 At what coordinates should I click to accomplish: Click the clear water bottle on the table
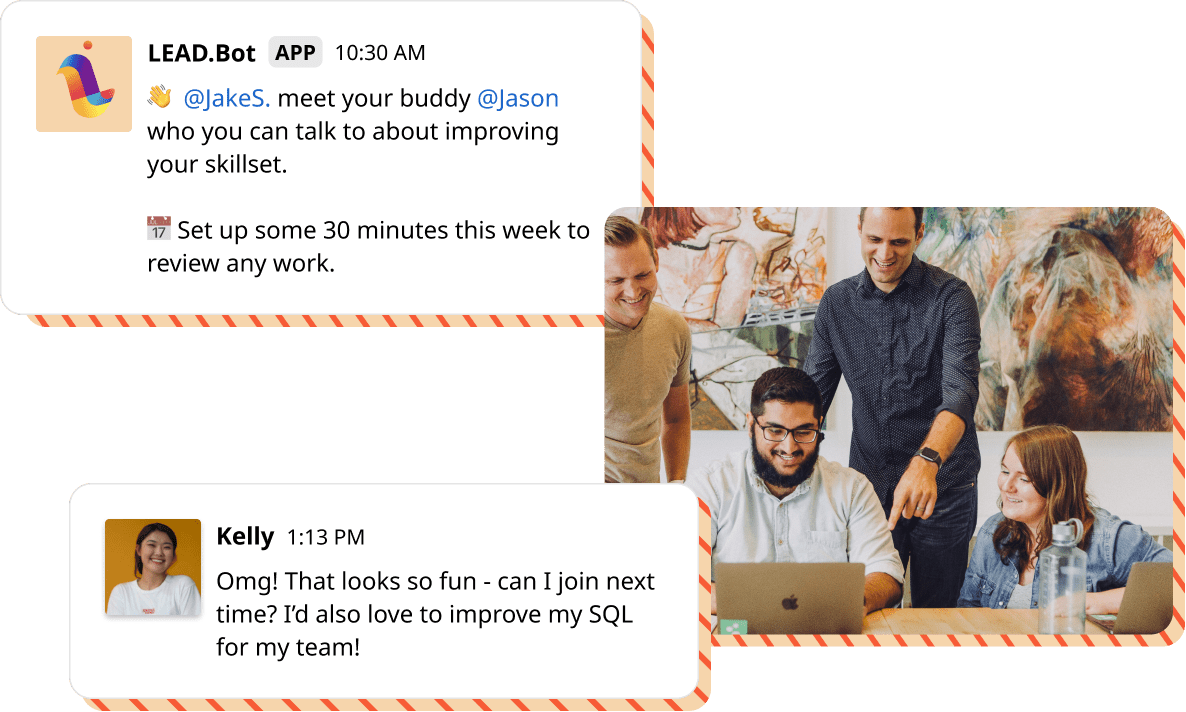[1061, 577]
